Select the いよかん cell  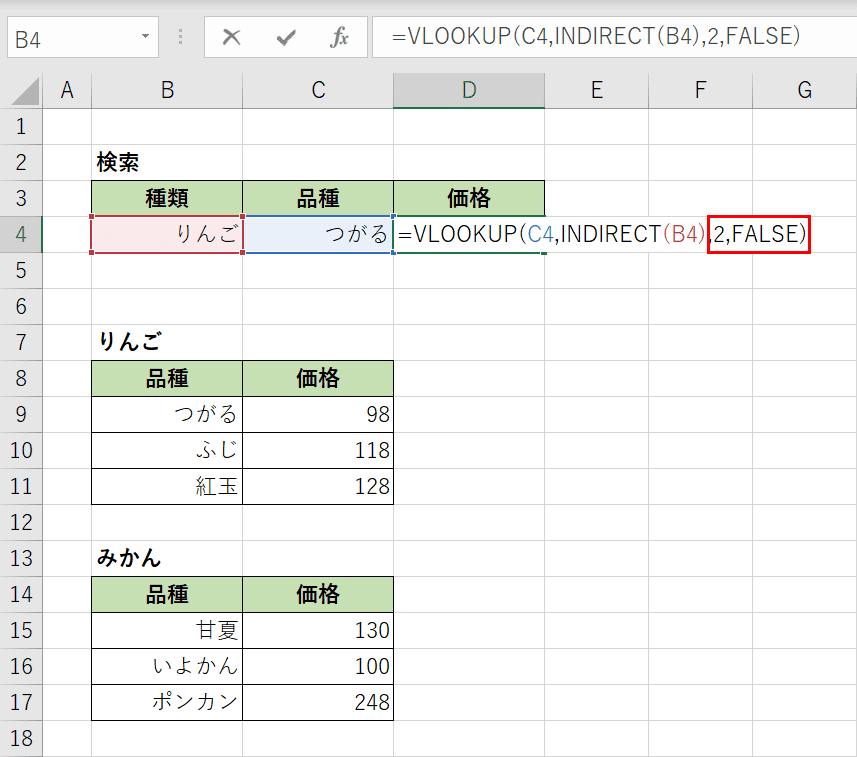point(167,666)
